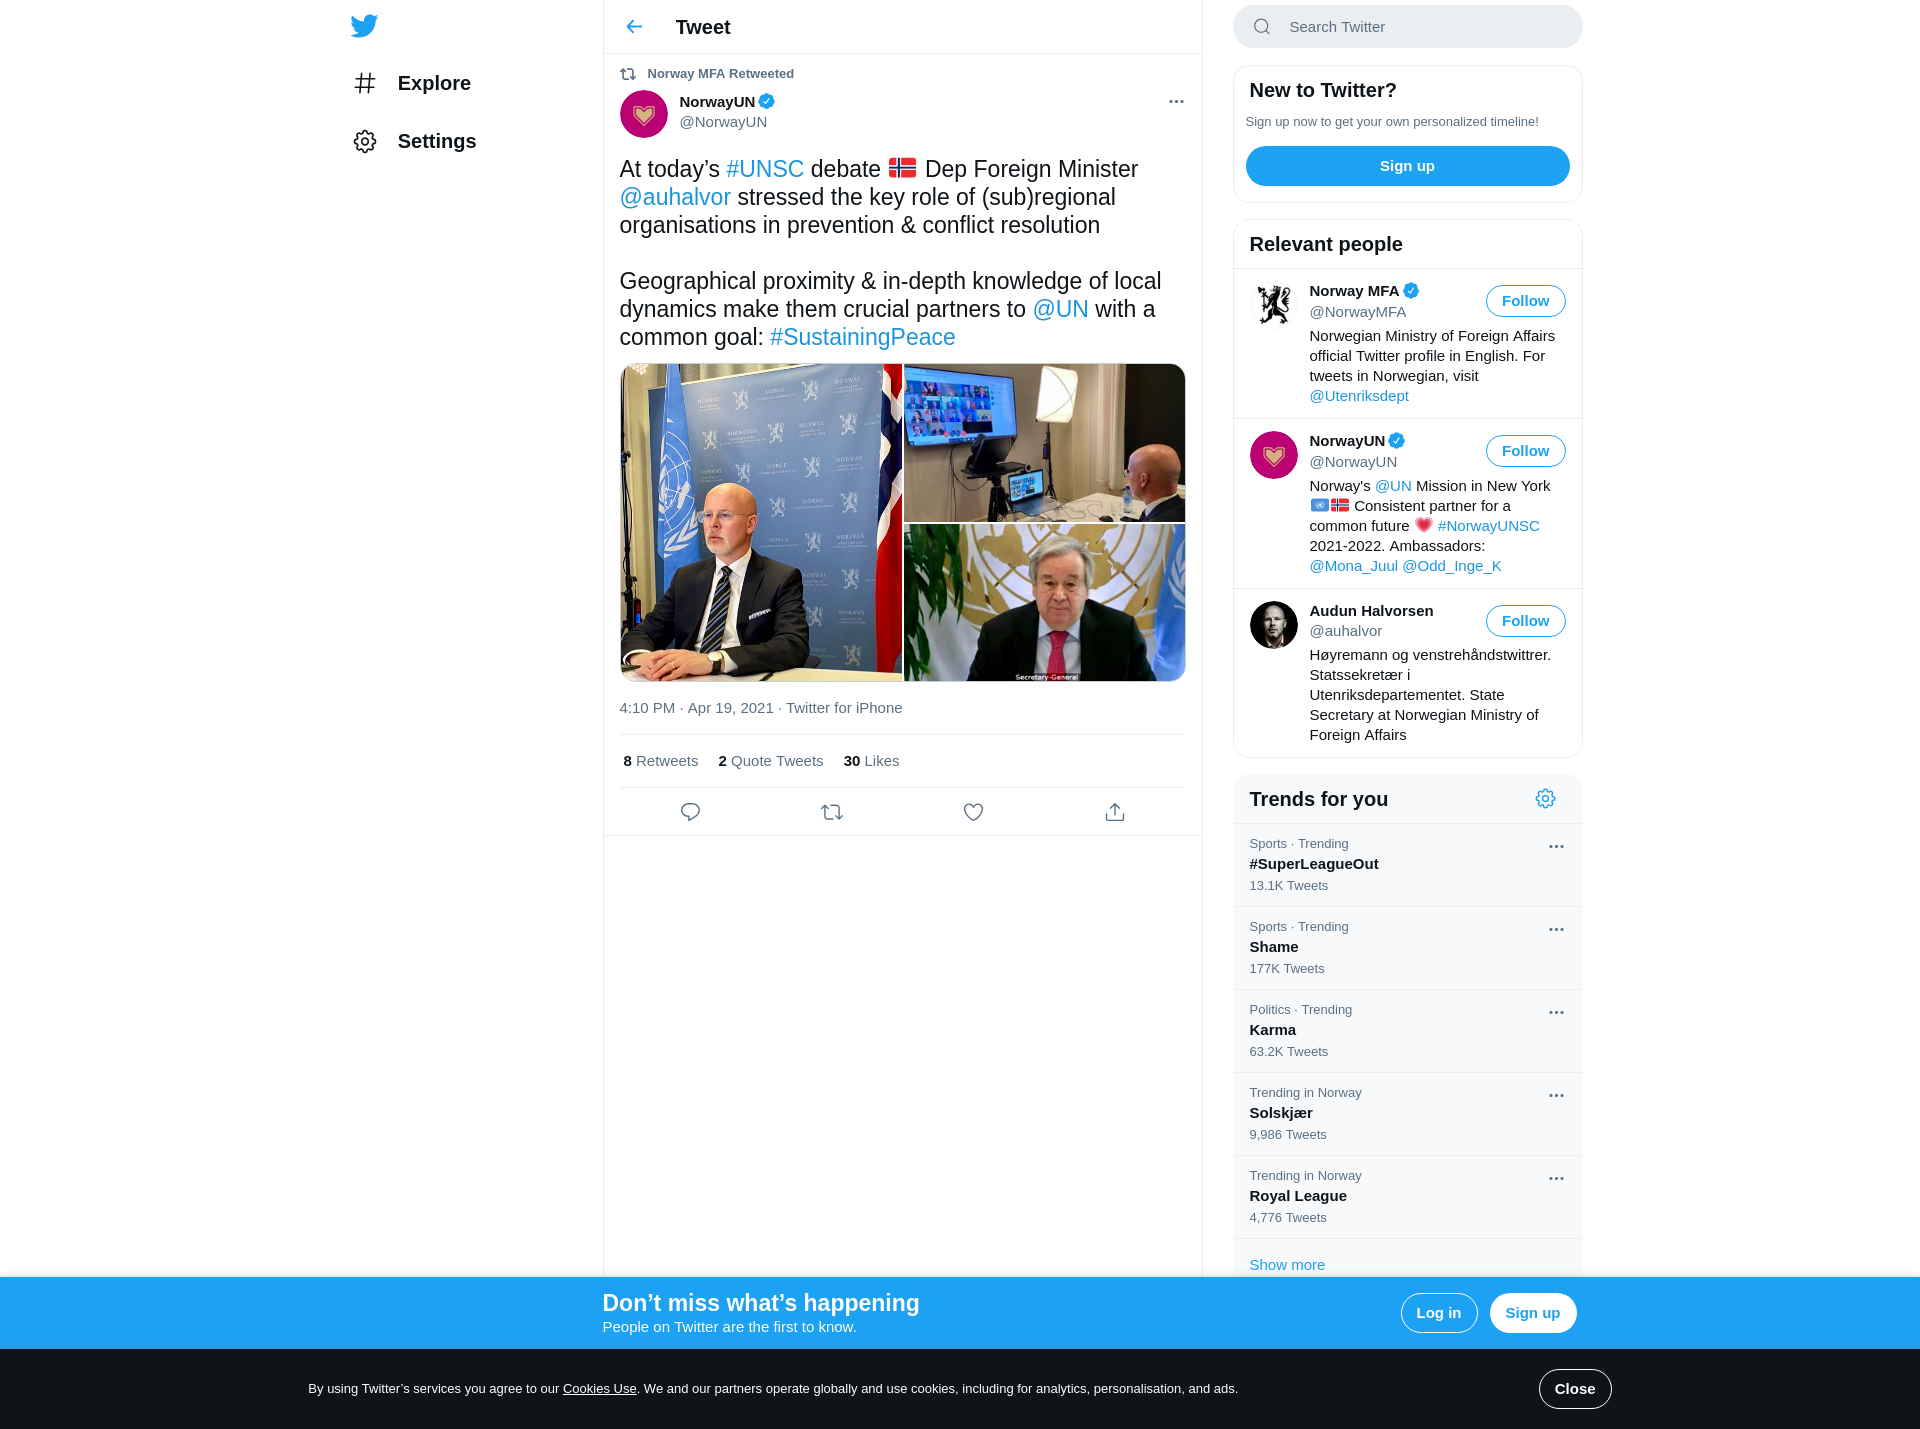Open options for #SuperLeagueOut trend
This screenshot has height=1429, width=1920.
(x=1556, y=846)
